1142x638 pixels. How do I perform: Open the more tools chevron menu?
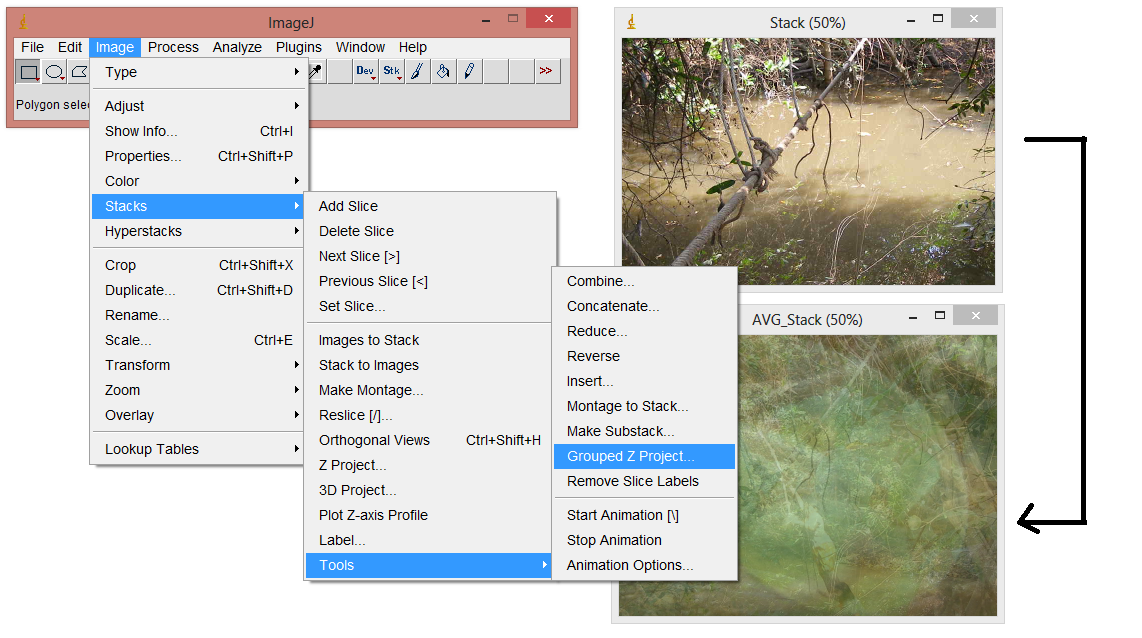click(x=547, y=71)
